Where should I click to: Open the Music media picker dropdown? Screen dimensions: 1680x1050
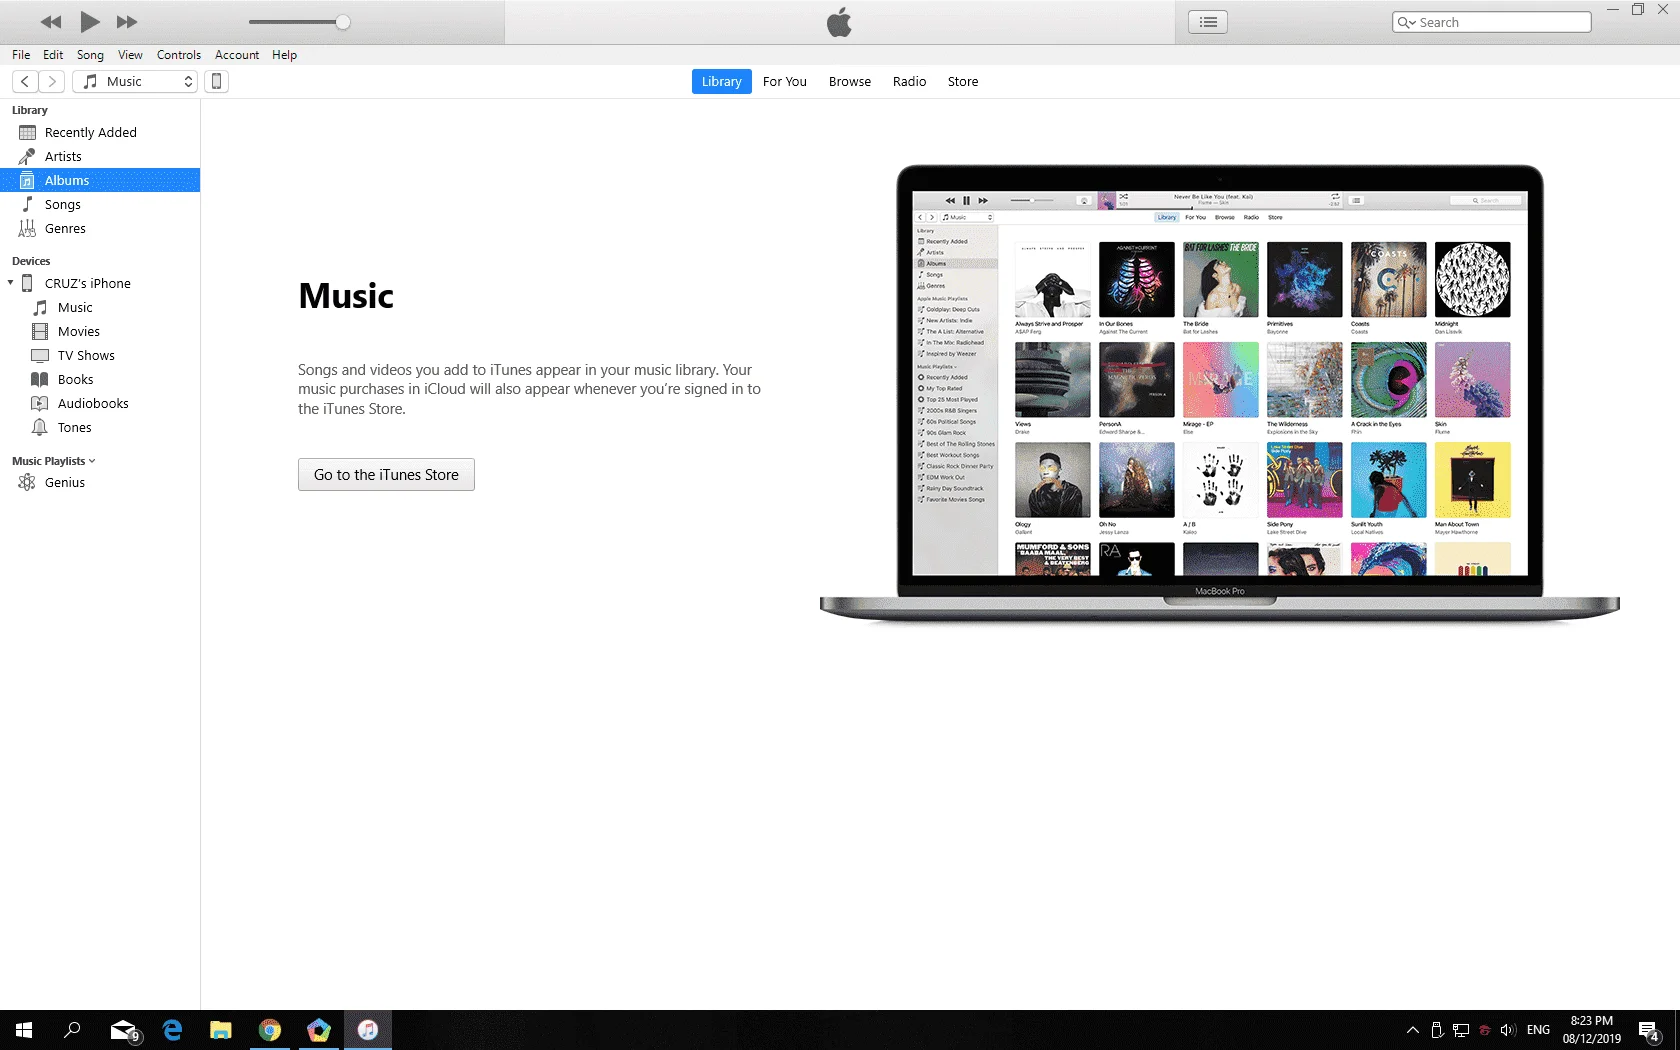pyautogui.click(x=135, y=82)
